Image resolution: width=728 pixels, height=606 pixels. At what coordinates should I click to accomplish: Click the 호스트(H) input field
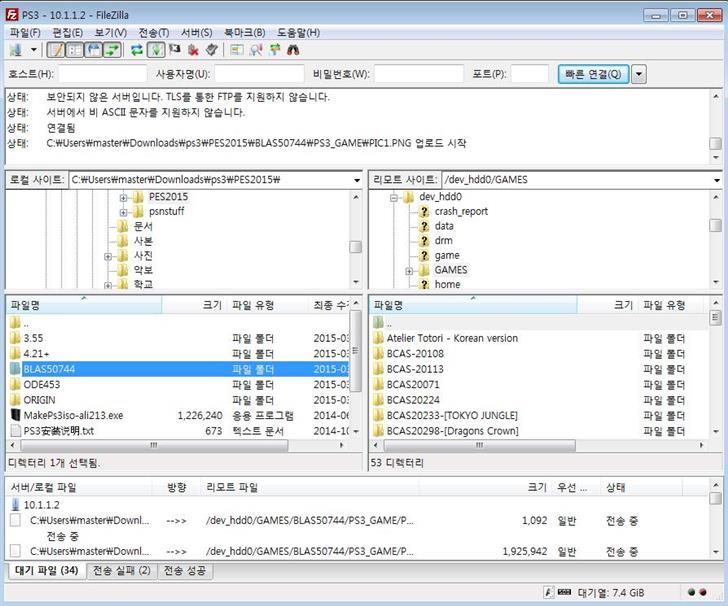pos(102,74)
